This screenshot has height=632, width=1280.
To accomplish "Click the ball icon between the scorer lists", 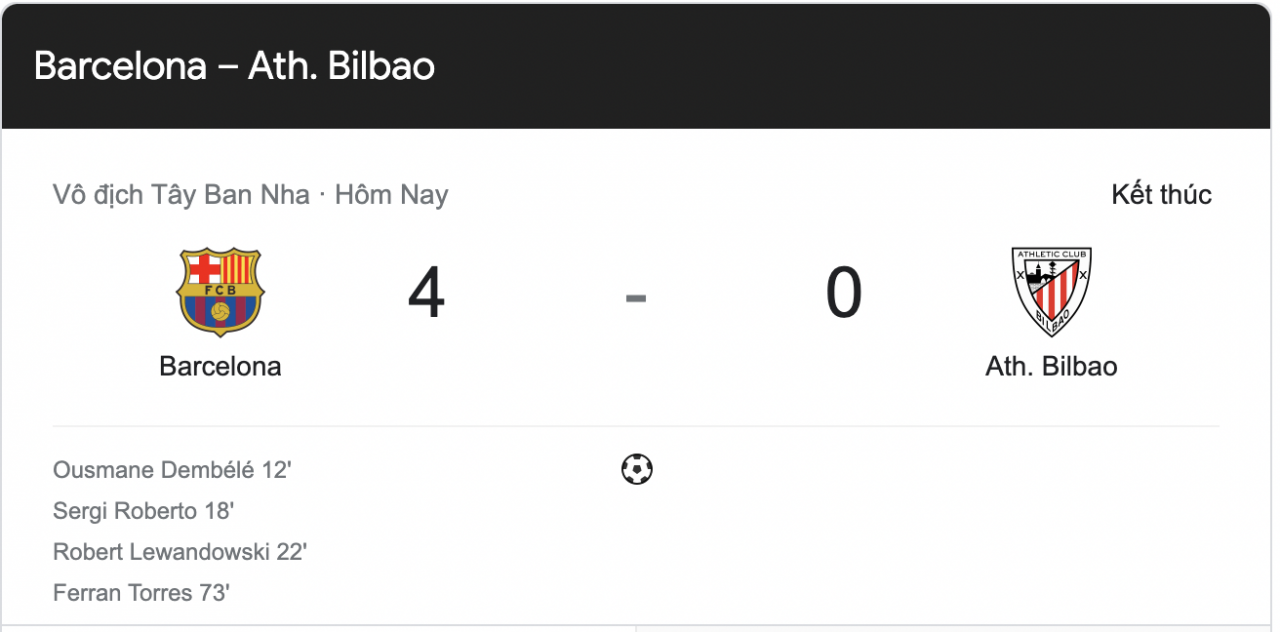I will click(637, 469).
